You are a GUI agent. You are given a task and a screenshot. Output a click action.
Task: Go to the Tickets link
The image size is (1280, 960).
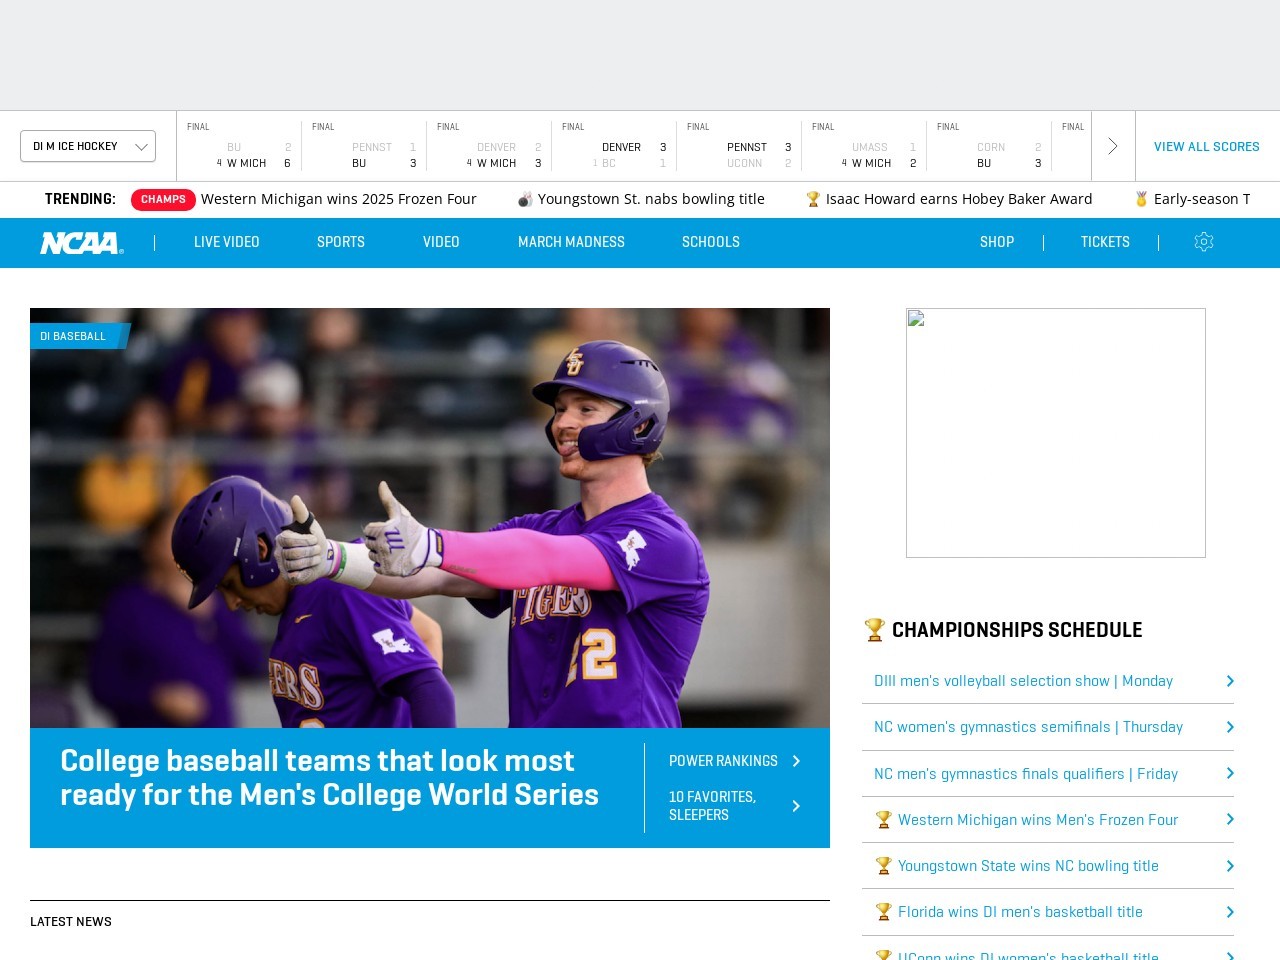pyautogui.click(x=1105, y=242)
